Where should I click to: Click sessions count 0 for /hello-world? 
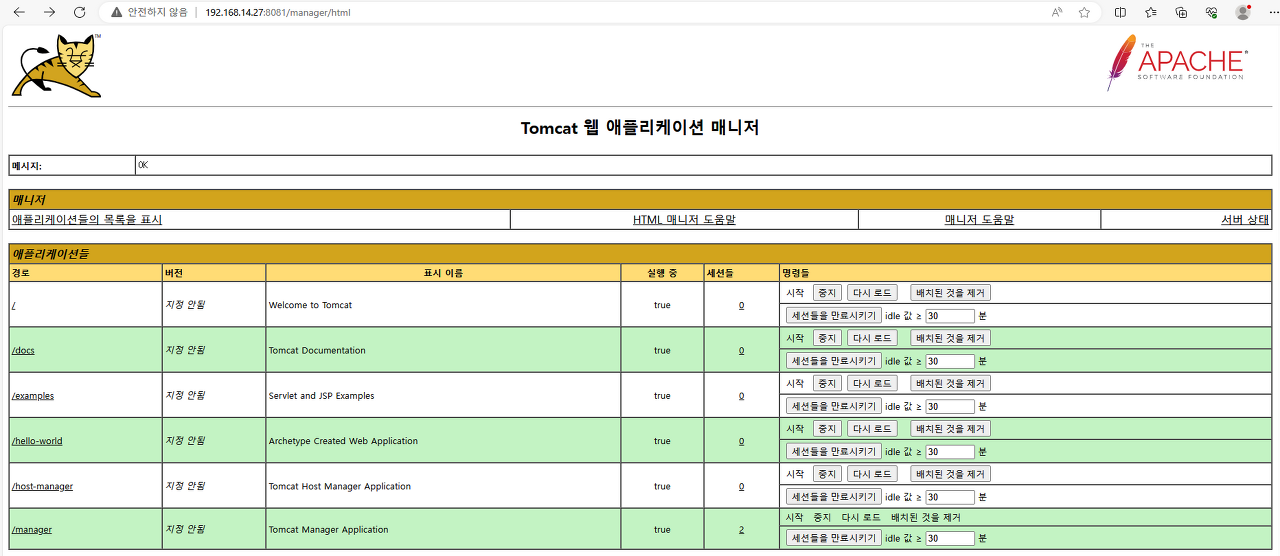point(741,441)
